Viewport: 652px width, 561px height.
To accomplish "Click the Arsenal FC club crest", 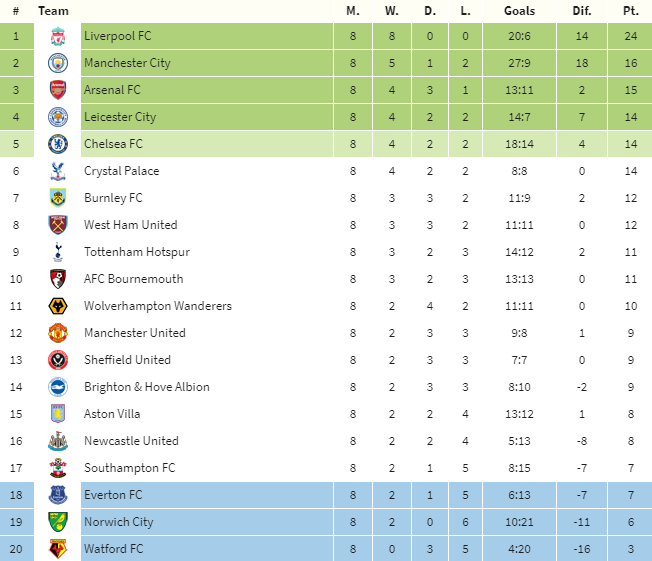I will pos(58,90).
